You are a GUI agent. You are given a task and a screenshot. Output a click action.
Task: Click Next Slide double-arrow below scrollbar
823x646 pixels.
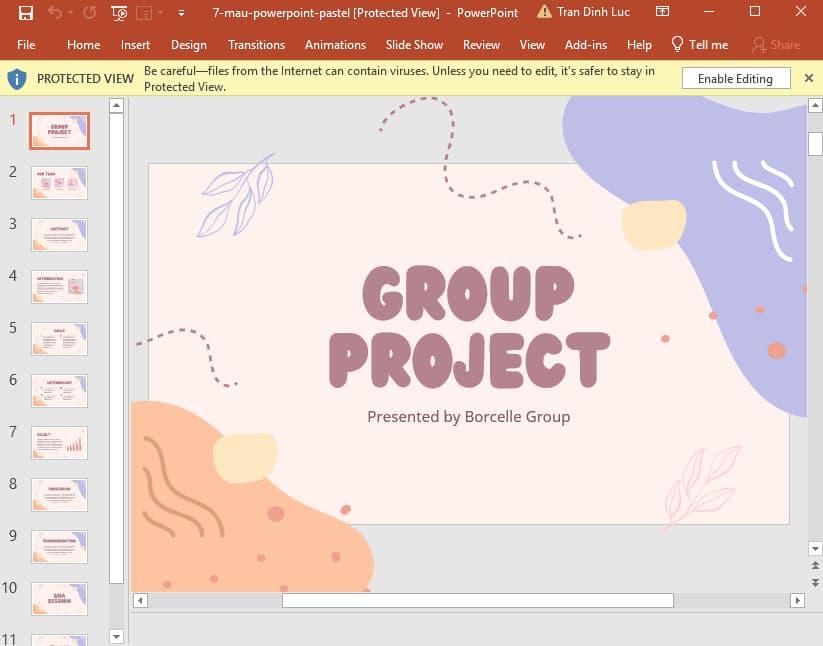(x=815, y=582)
